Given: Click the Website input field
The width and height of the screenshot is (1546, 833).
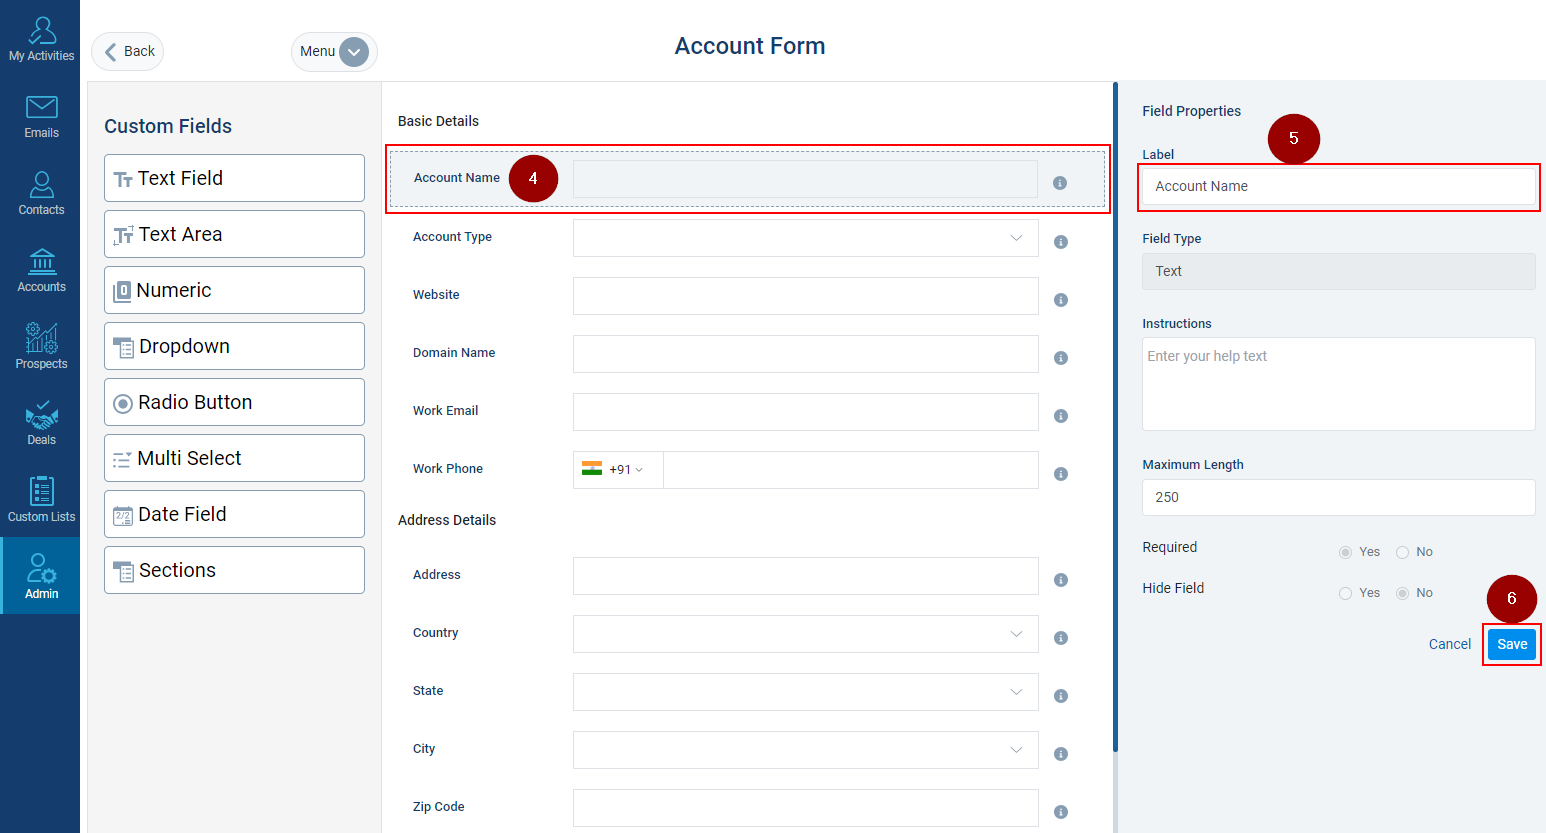Looking at the screenshot, I should click(x=805, y=296).
